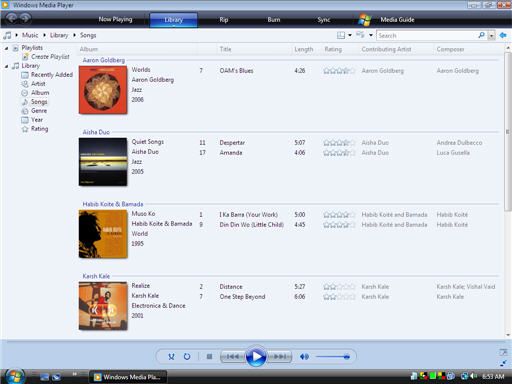
Task: Open the view options dropdown arrow
Action: (x=370, y=35)
